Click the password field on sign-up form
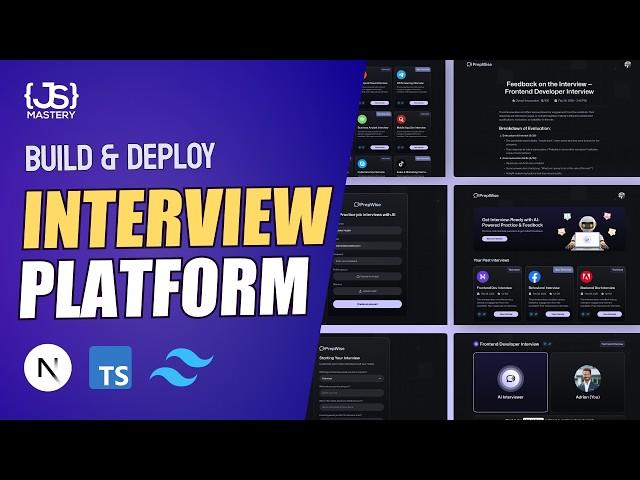This screenshot has width=640, height=480. 367,261
